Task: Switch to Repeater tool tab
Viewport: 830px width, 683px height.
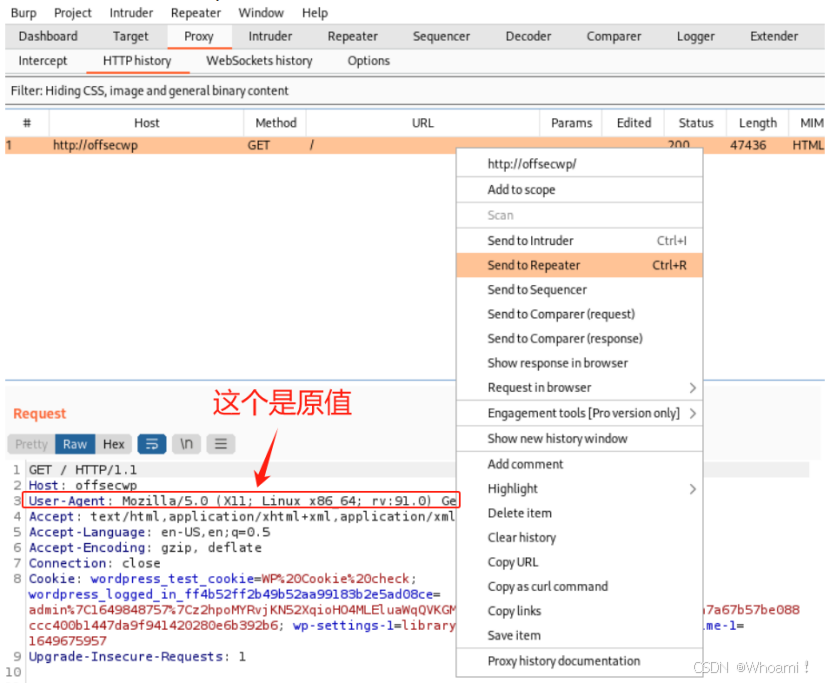Action: [353, 36]
